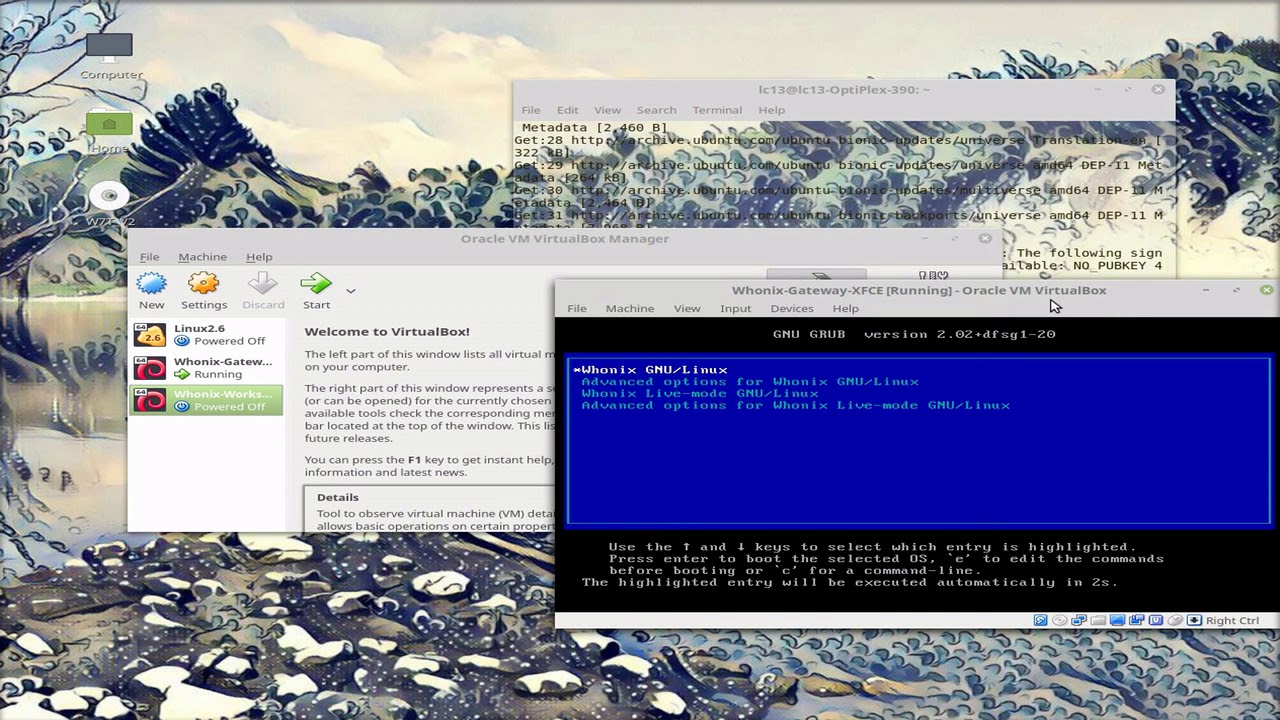Open the Computer desktop icon
This screenshot has width=1280, height=720.
pos(110,56)
